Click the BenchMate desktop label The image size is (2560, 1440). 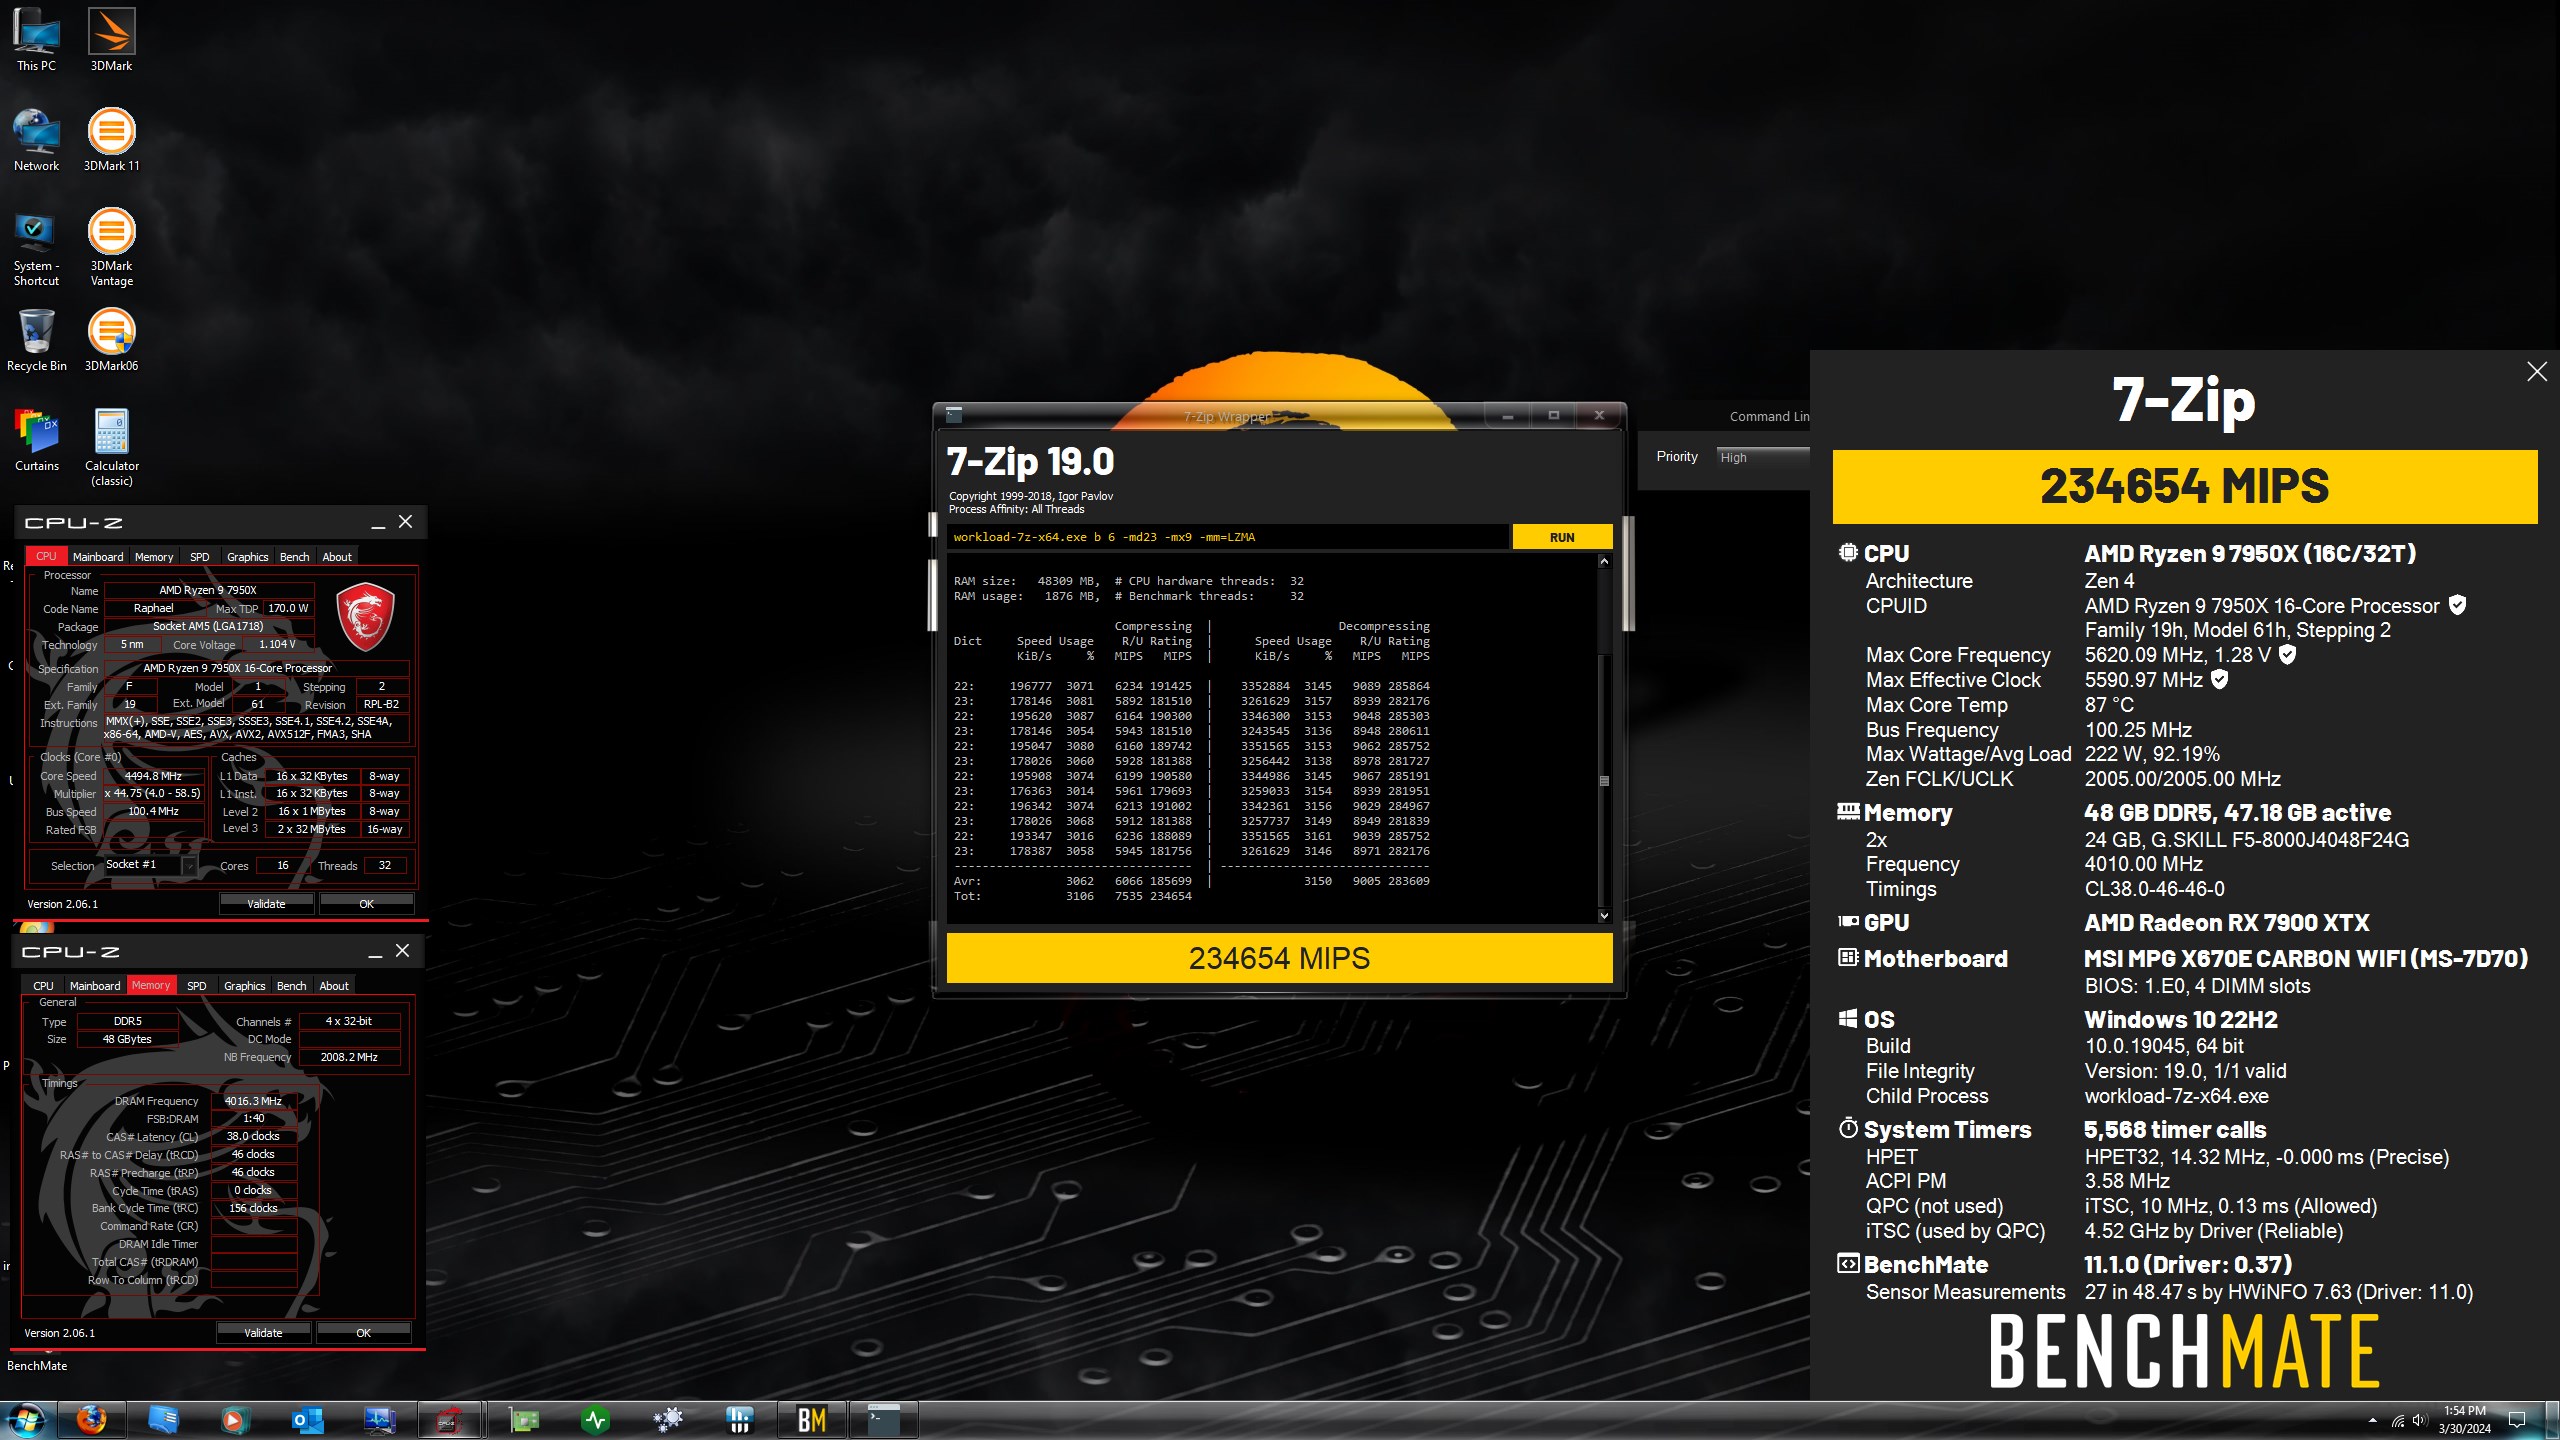click(37, 1366)
